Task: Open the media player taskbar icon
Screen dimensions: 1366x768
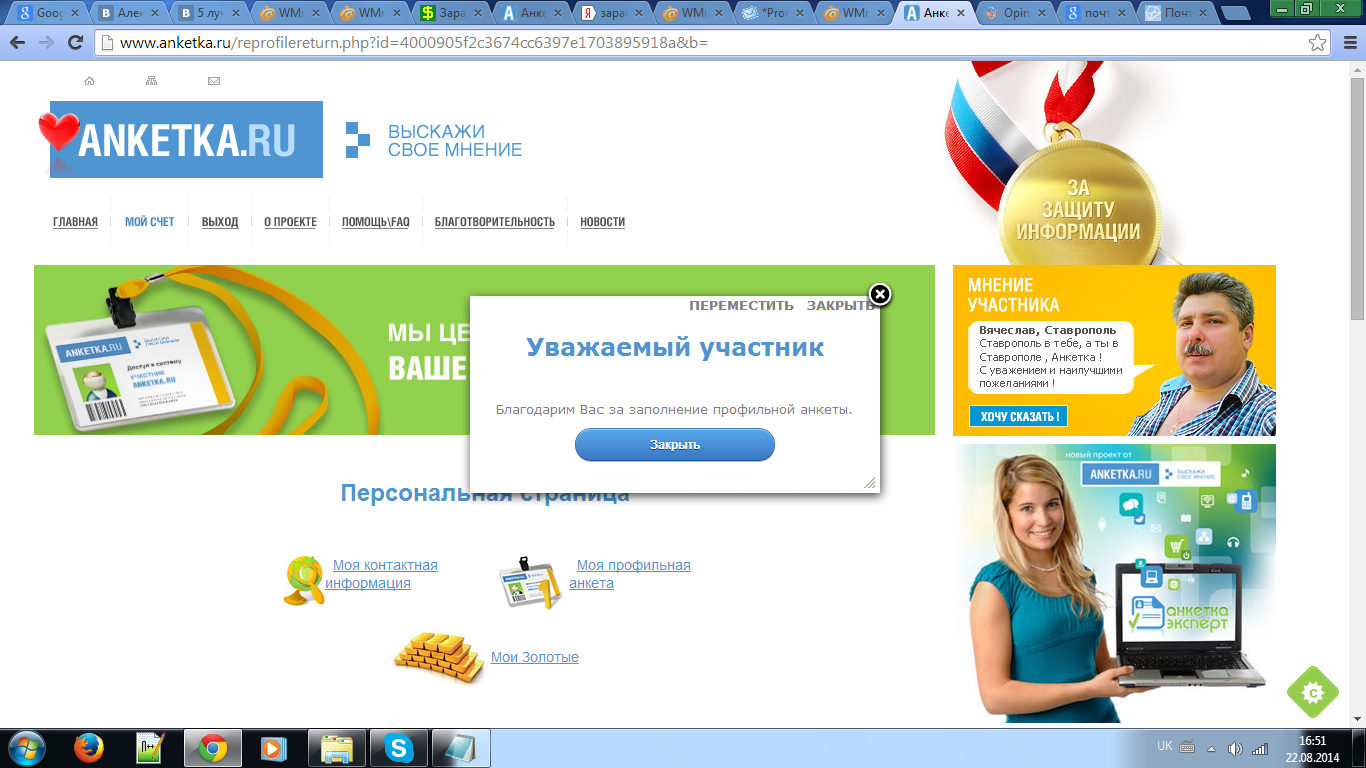Action: (x=272, y=748)
